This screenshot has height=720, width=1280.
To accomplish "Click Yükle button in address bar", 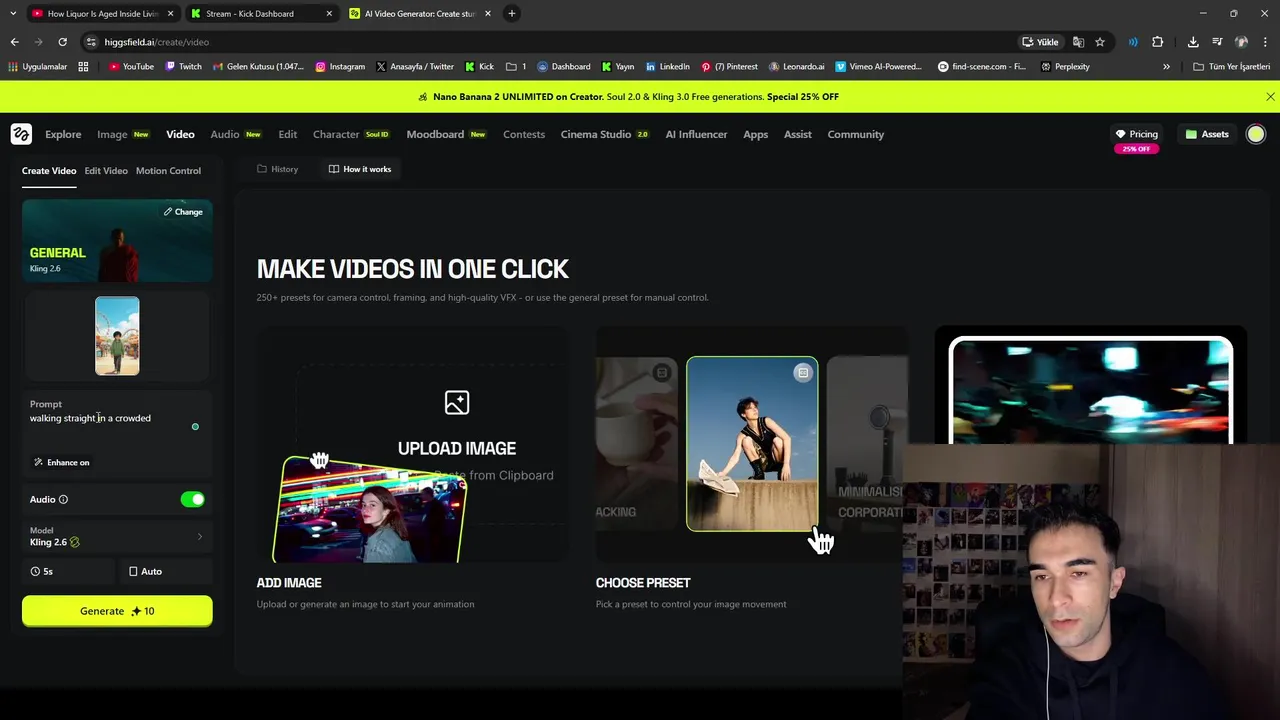I will pos(1041,42).
